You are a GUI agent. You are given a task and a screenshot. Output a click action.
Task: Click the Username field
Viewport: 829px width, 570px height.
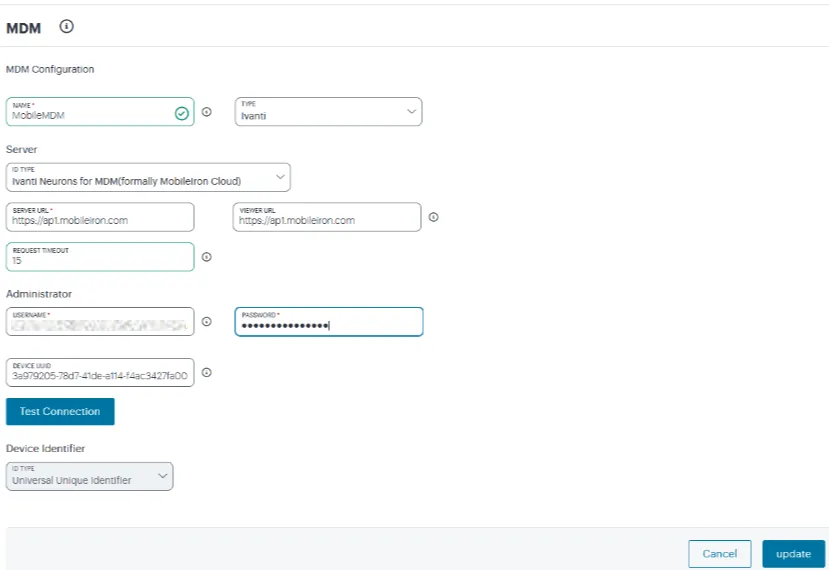(x=100, y=321)
